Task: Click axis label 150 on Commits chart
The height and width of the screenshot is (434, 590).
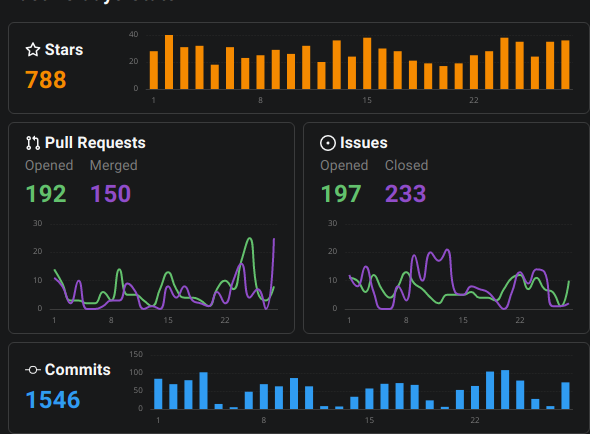Action: tap(136, 354)
